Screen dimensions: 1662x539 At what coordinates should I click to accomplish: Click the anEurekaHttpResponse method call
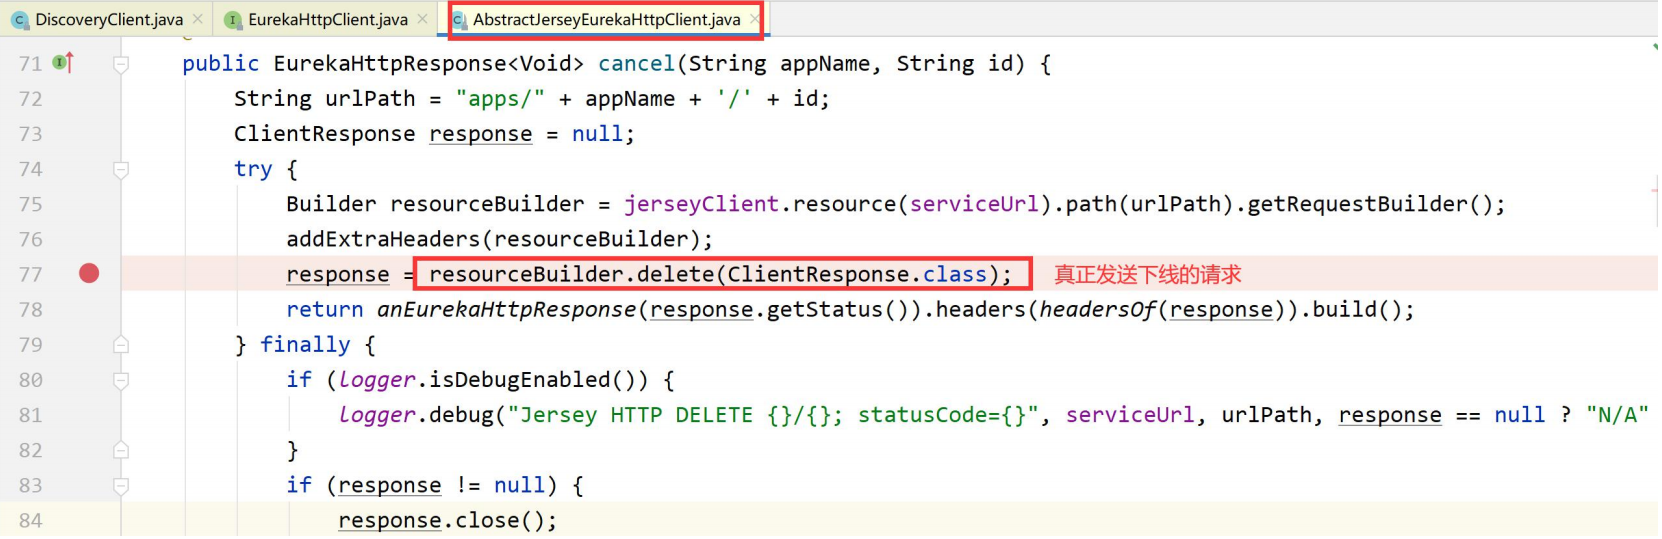pos(507,310)
